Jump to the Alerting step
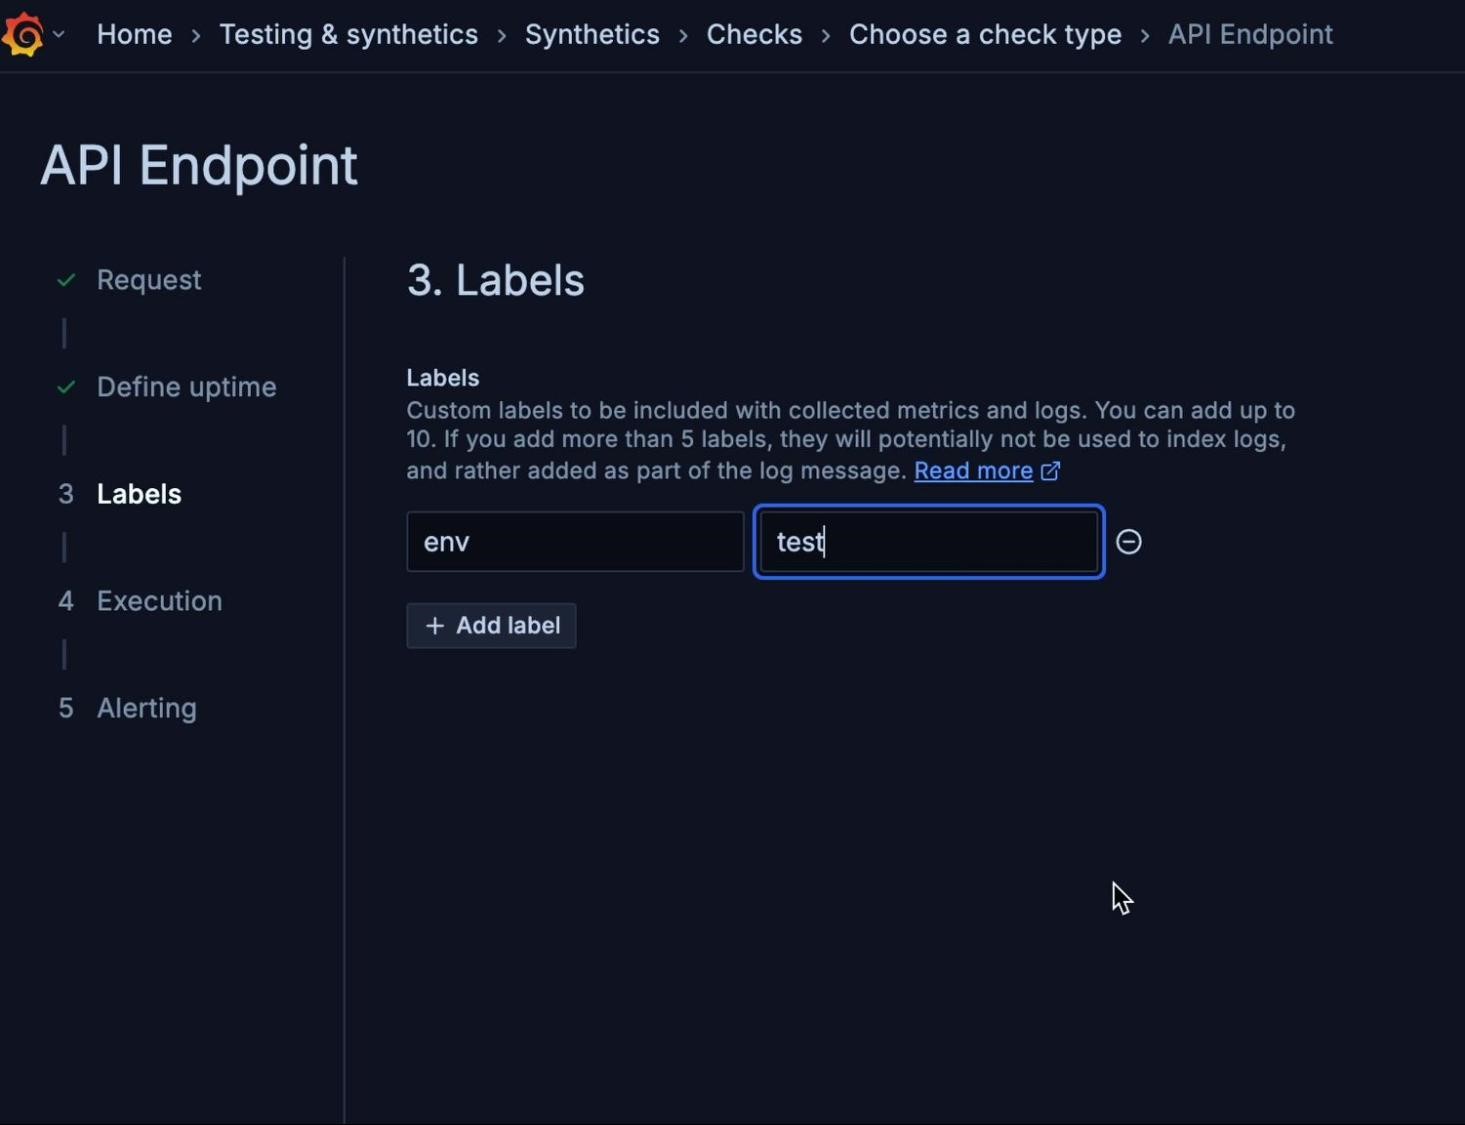 point(146,708)
